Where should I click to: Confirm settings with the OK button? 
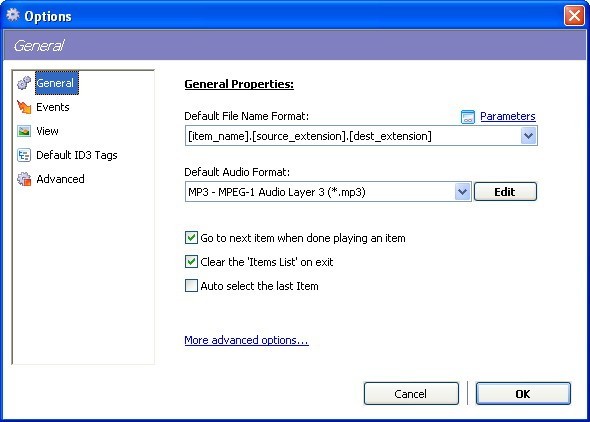(x=523, y=394)
